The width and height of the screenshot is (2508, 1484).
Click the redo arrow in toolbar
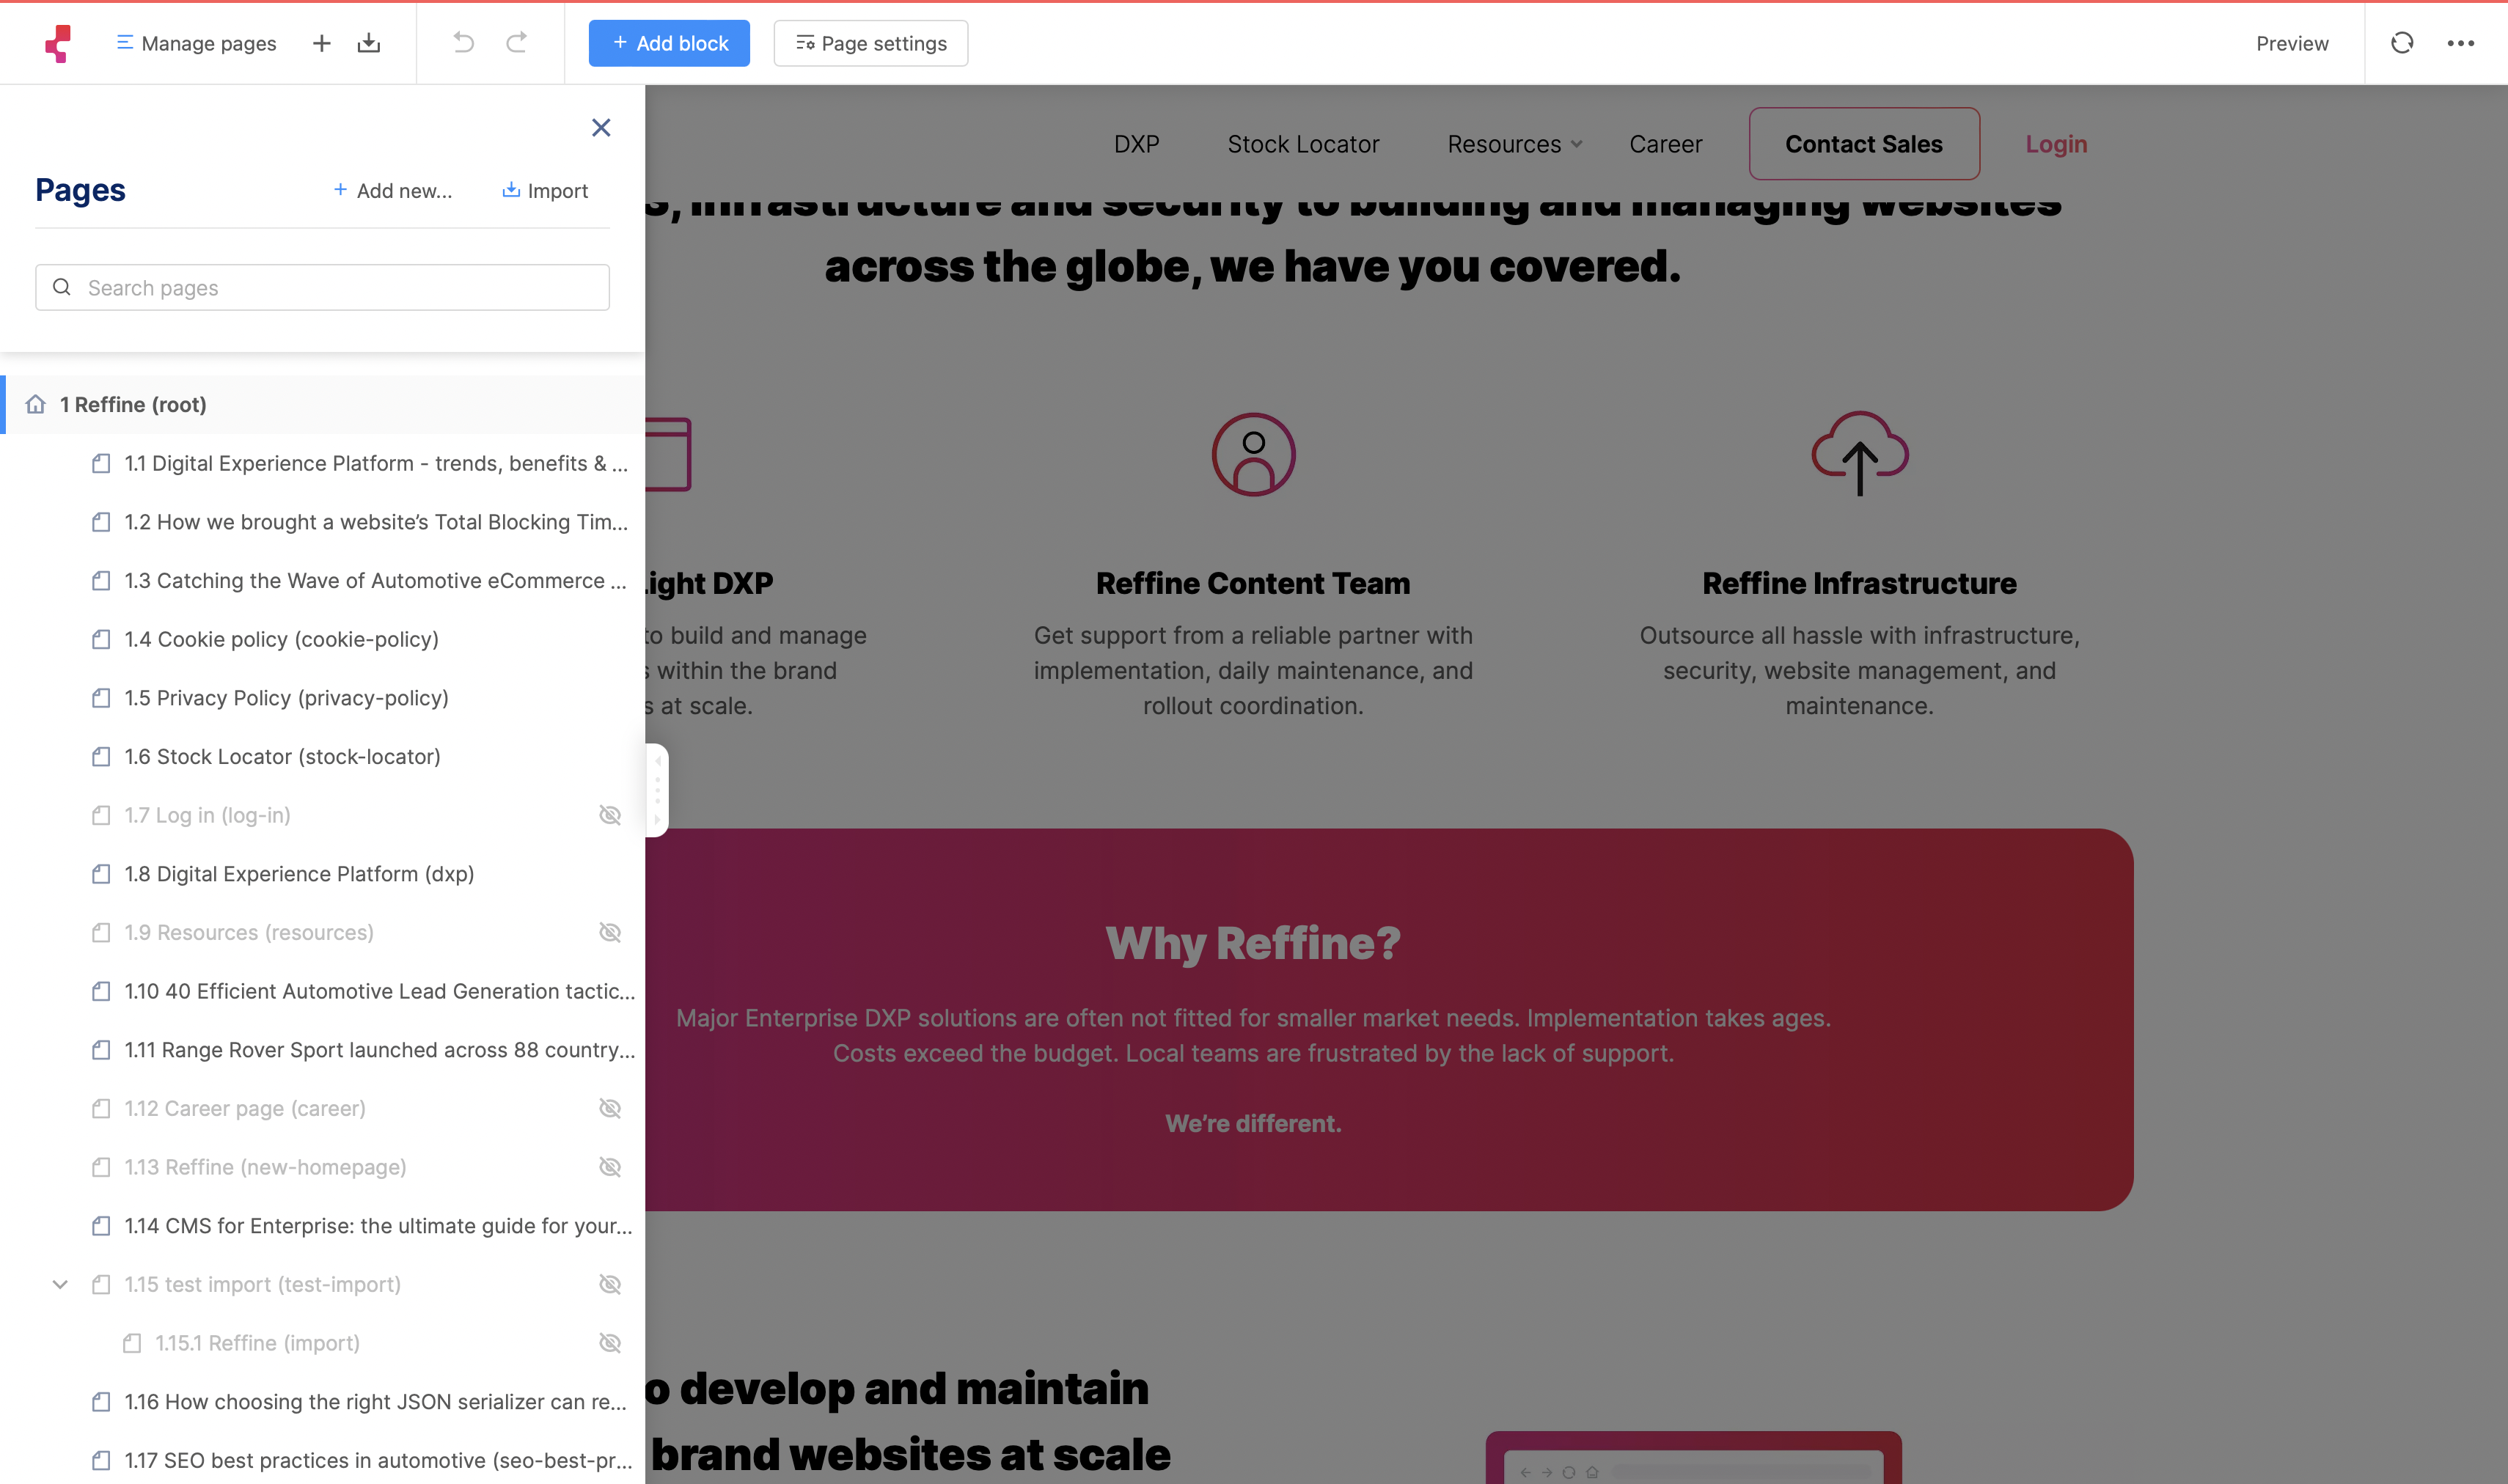point(516,42)
